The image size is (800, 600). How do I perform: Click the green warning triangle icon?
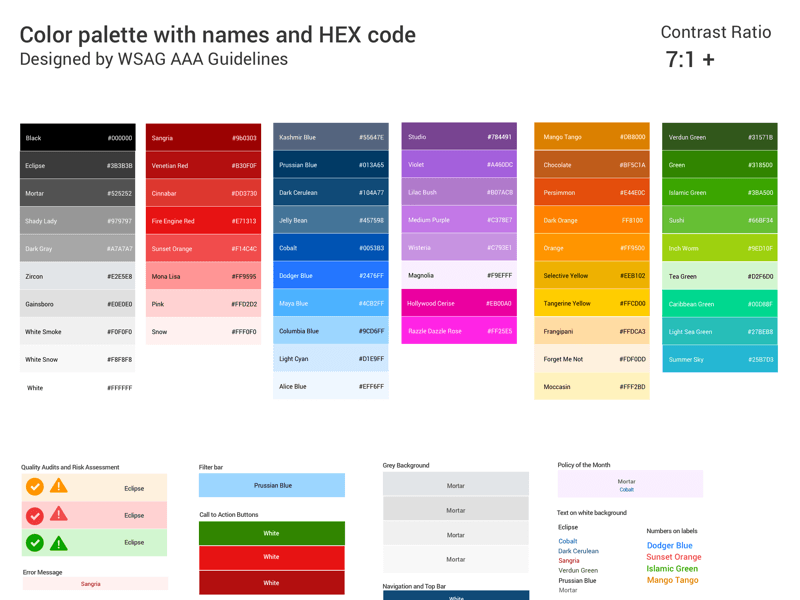pos(59,543)
